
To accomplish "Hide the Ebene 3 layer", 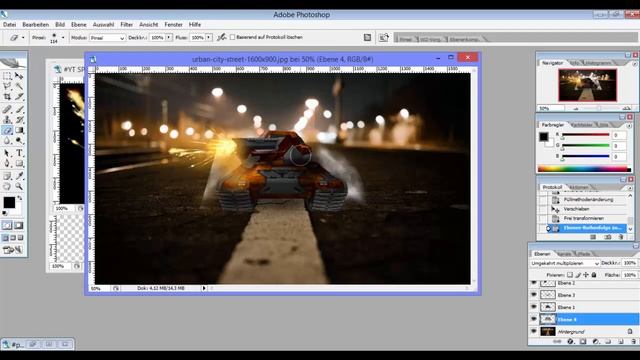I will [533, 295].
